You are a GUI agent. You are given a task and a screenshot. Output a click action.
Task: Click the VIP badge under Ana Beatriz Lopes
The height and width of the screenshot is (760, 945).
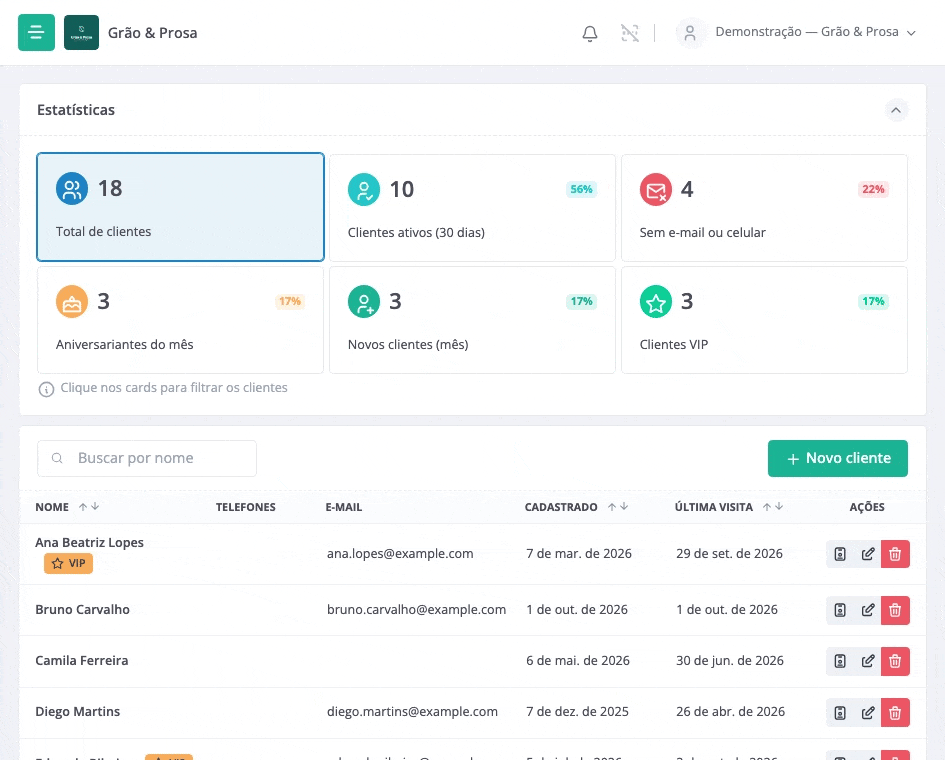[x=68, y=564]
